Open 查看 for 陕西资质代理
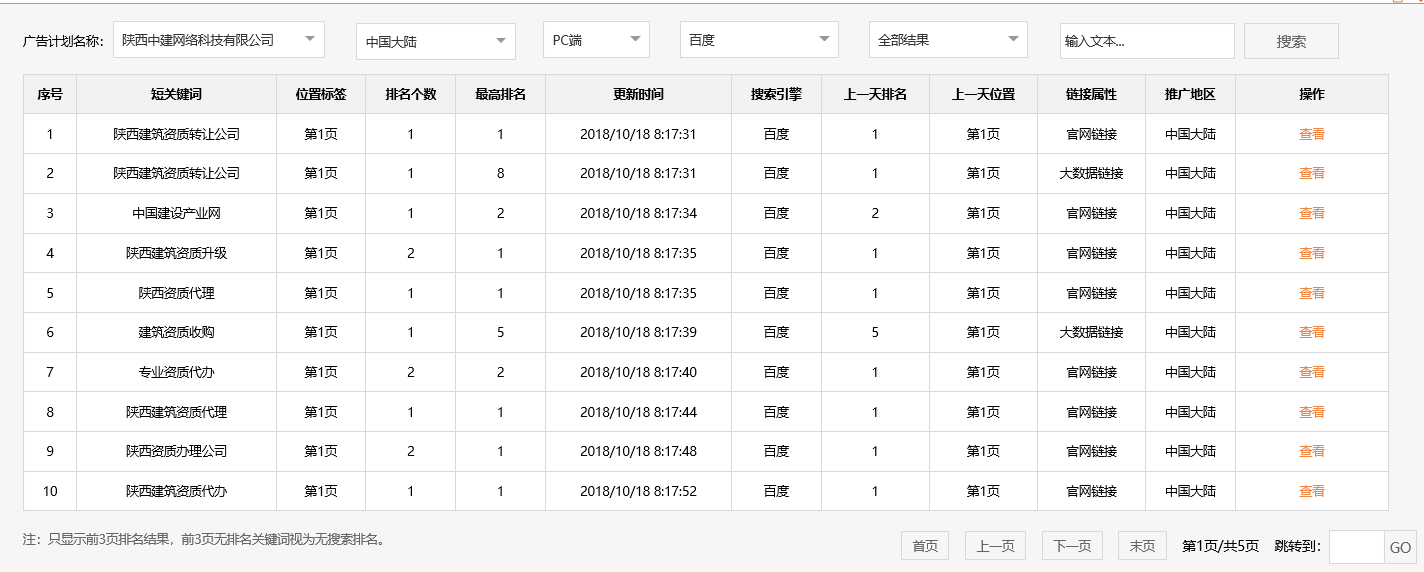Viewport: 1424px width, 572px height. click(x=1311, y=293)
